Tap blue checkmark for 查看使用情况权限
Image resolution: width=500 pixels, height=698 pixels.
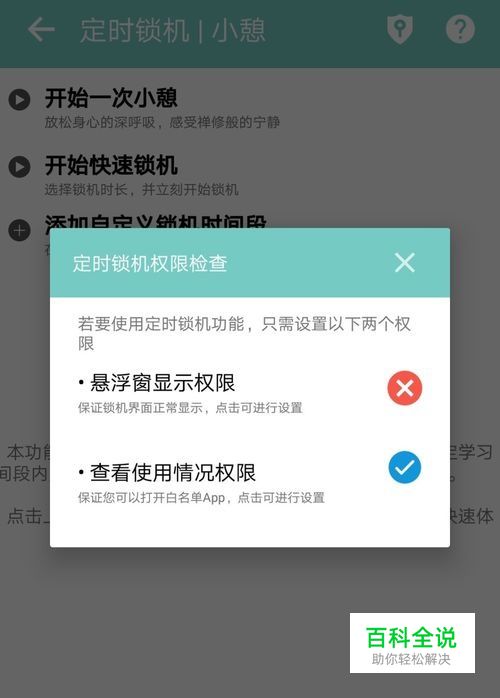pos(405,467)
